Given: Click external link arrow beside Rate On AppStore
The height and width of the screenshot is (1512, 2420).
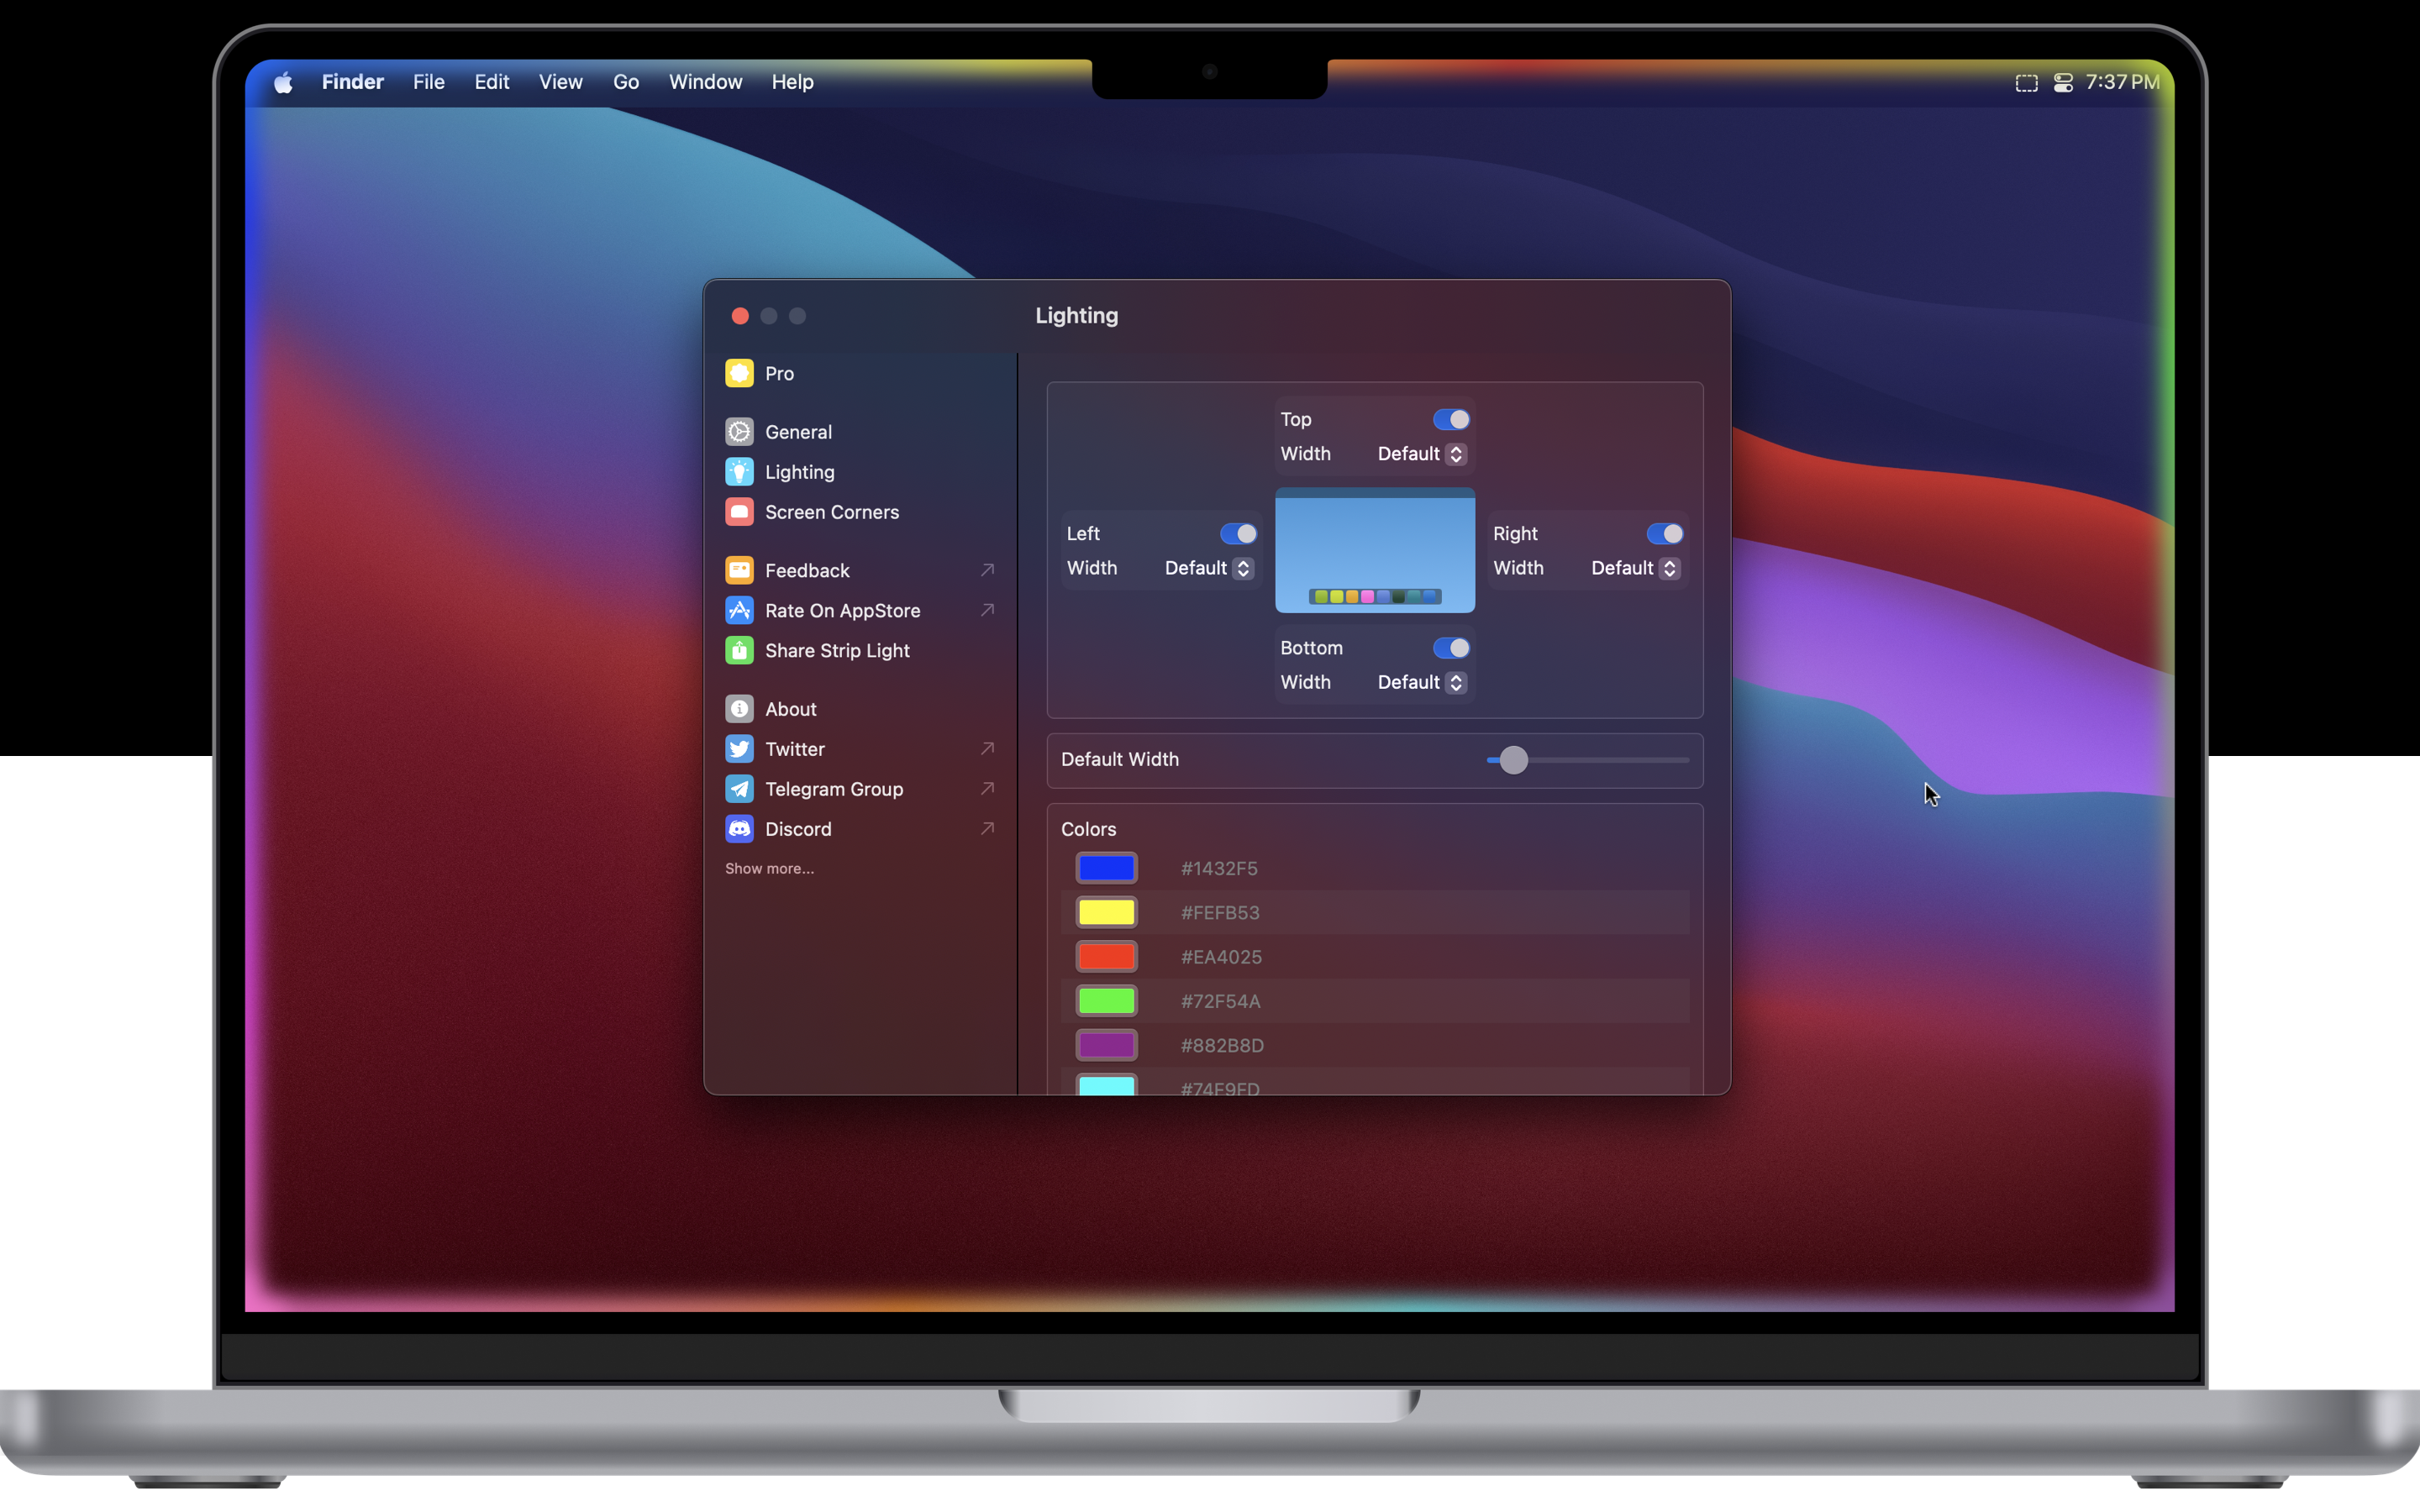Looking at the screenshot, I should click(x=987, y=610).
